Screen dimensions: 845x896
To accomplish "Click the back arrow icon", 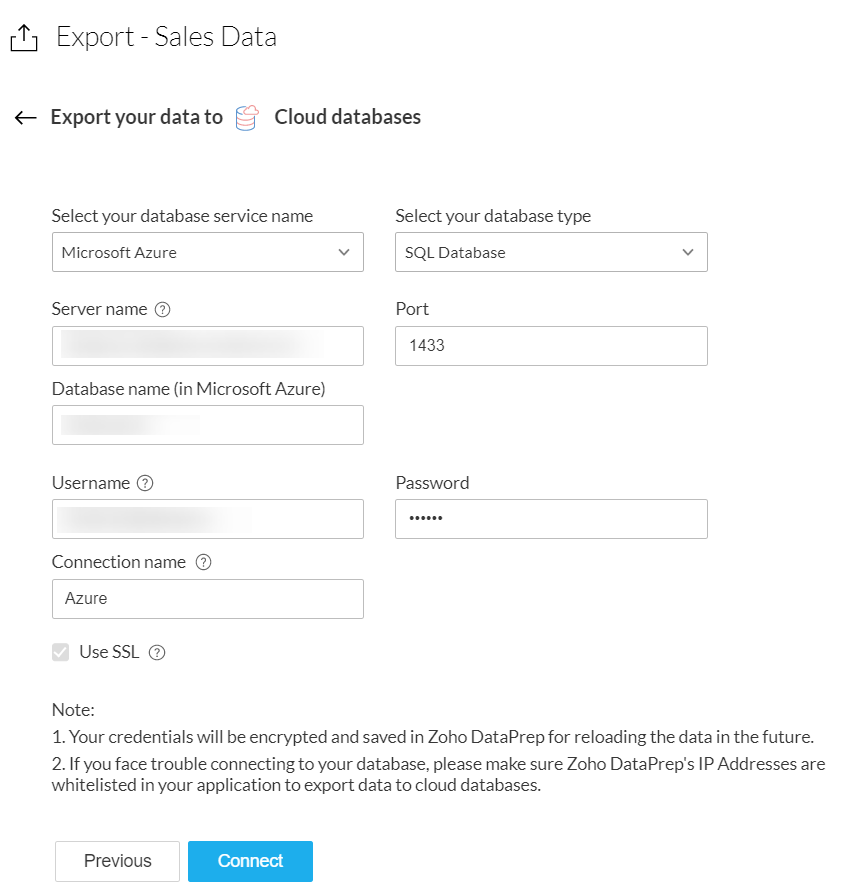I will tap(26, 118).
